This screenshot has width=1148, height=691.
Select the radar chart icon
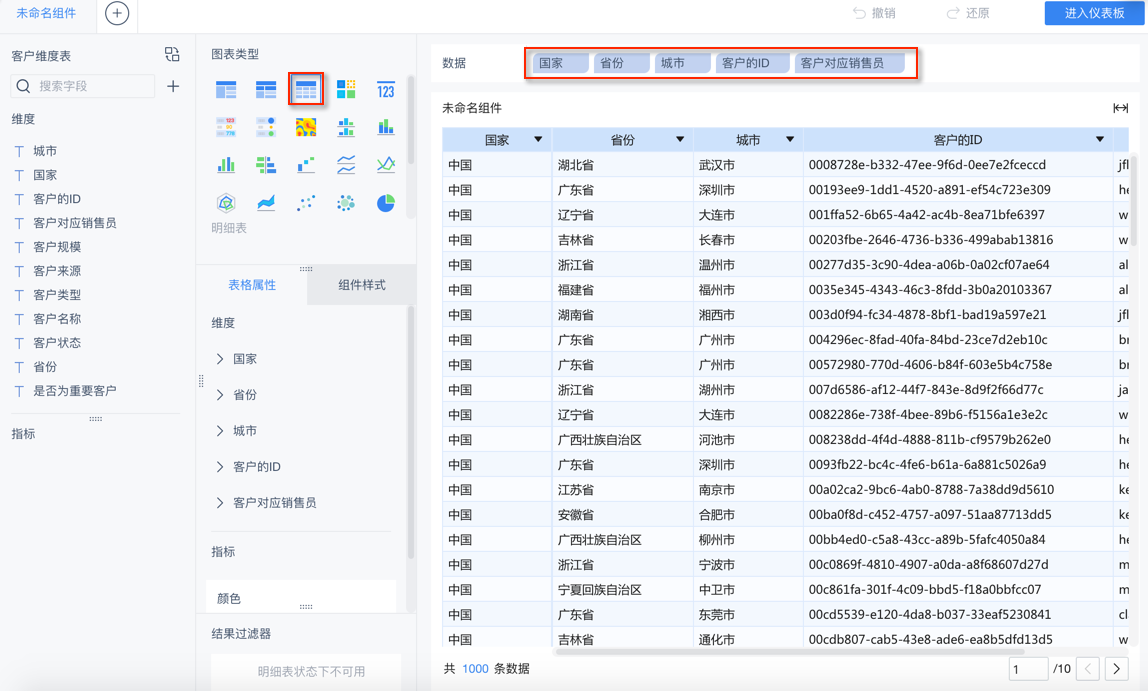(x=226, y=203)
